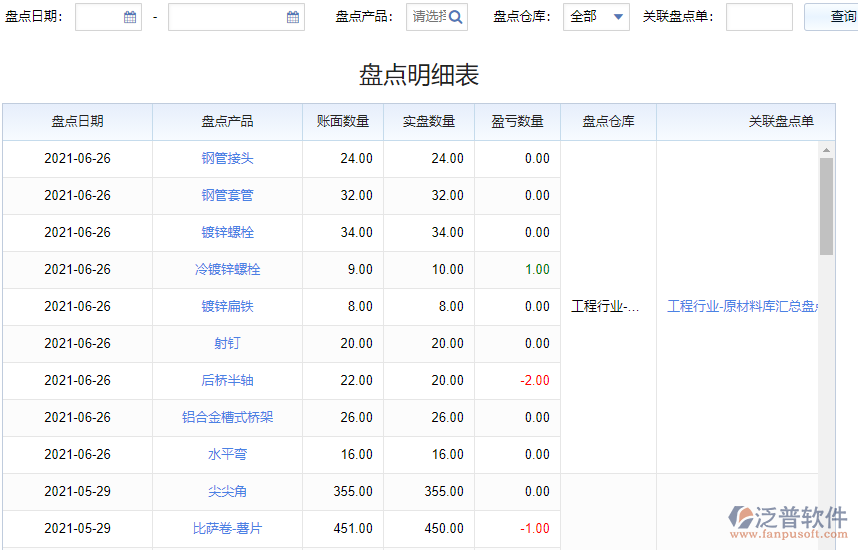The width and height of the screenshot is (858, 550).
Task: Open the start date calendar picker icon
Action: pos(130,17)
